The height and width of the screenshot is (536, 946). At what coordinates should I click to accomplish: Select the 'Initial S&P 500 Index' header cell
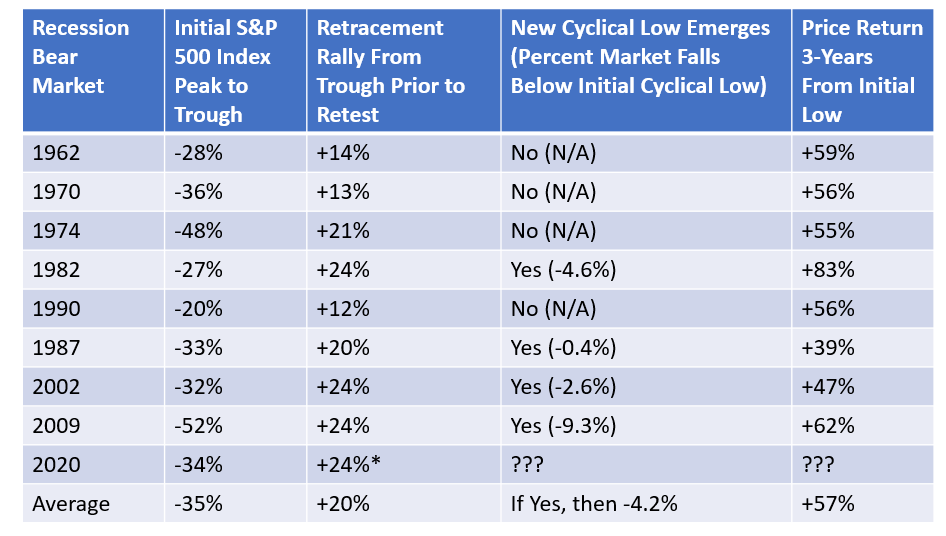[x=223, y=71]
